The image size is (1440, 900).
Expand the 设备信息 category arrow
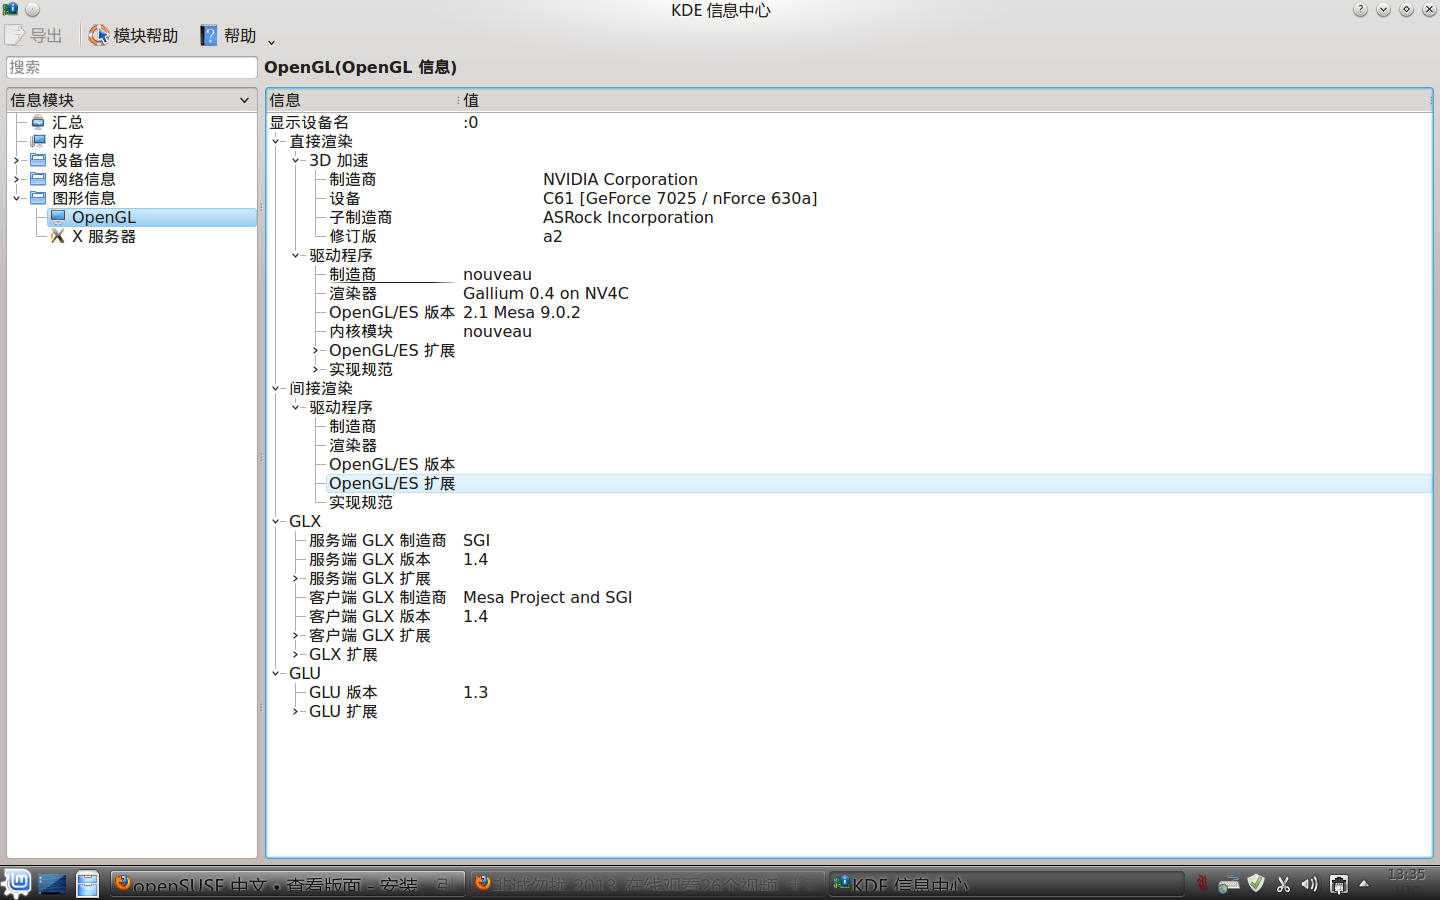(16, 160)
